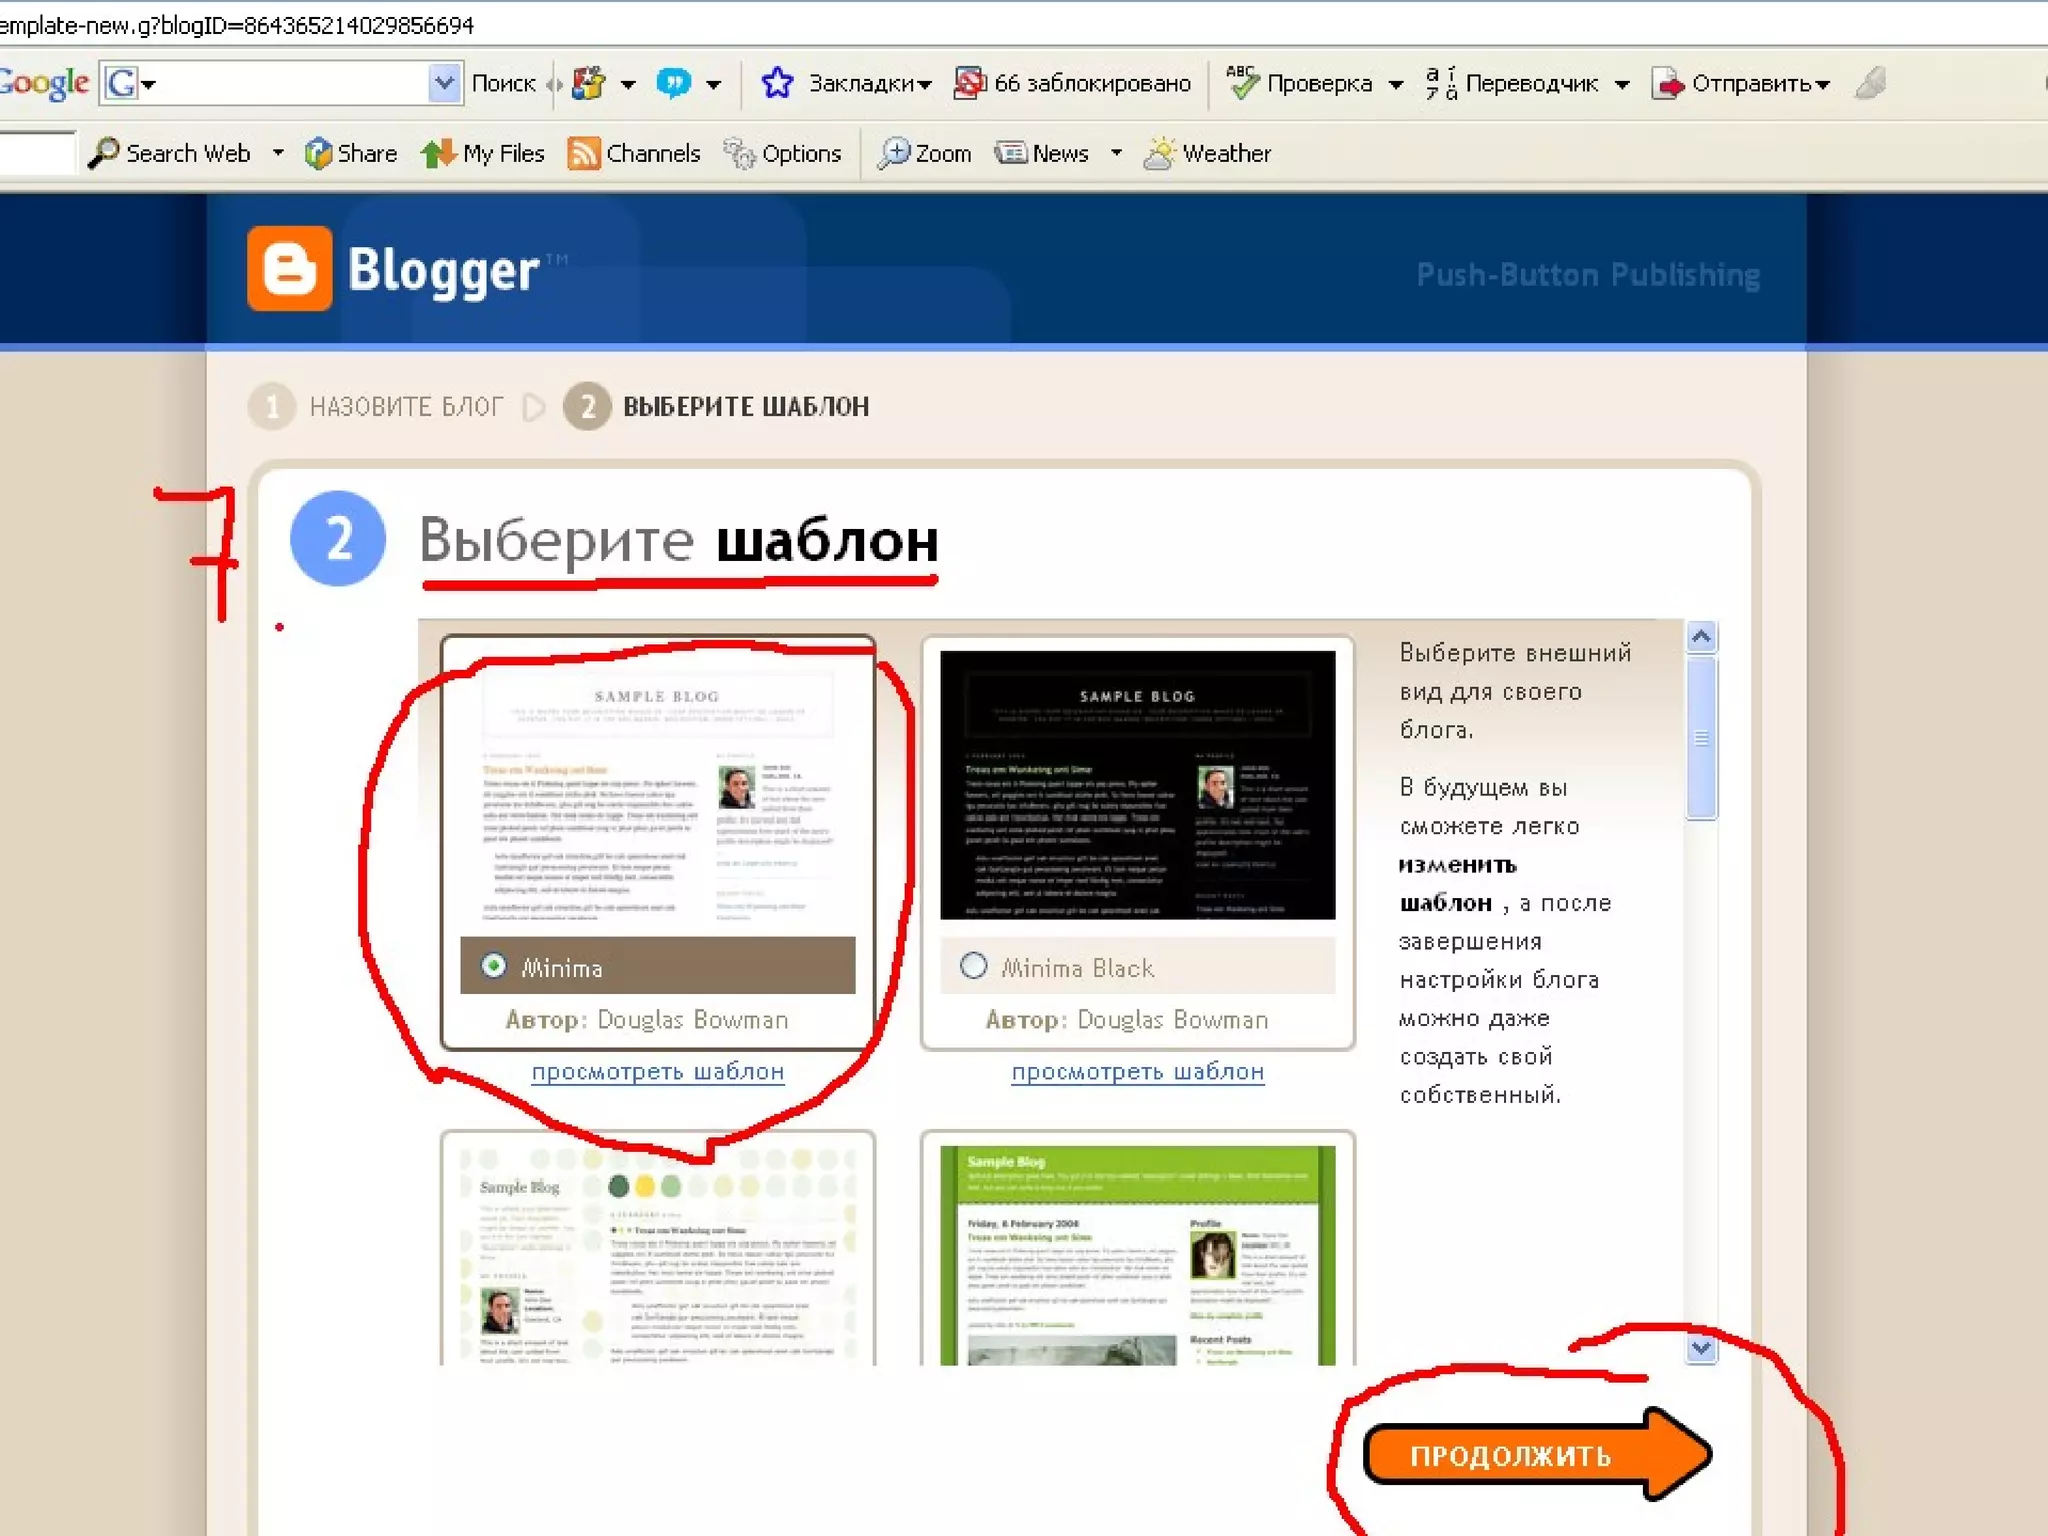Expand the Google search box dropdown
Screen dimensions: 2048x1536
(443, 83)
